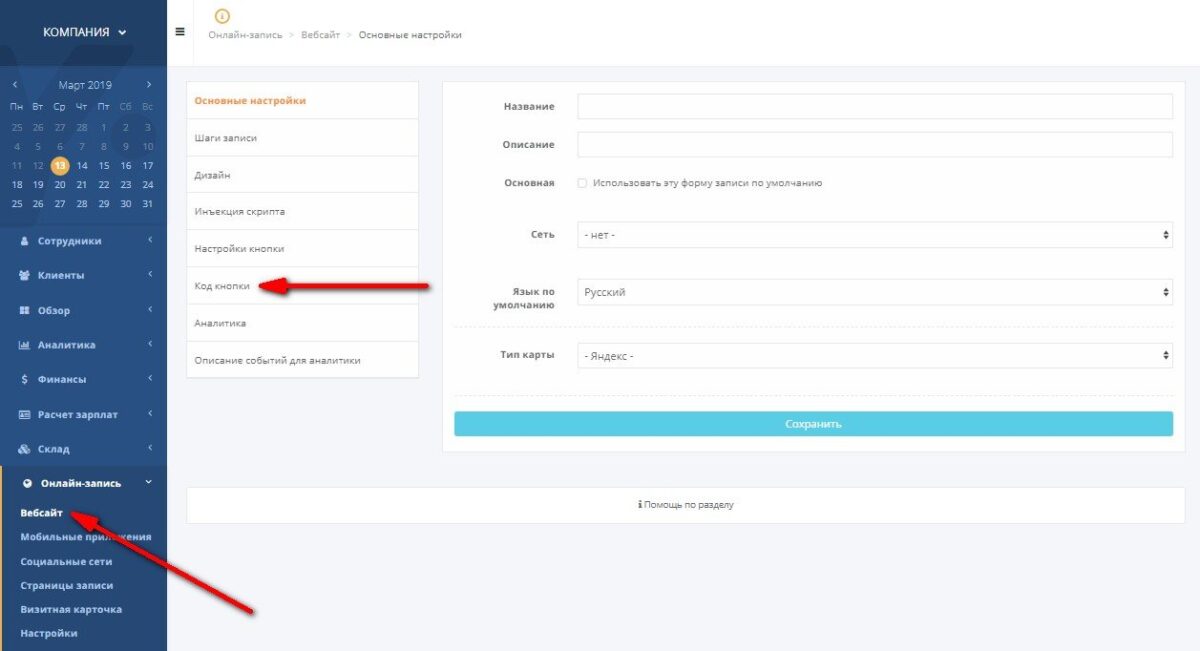Screen dimensions: 1200x651
Task: Select Мобильные приложения in sidebar
Action: point(86,537)
